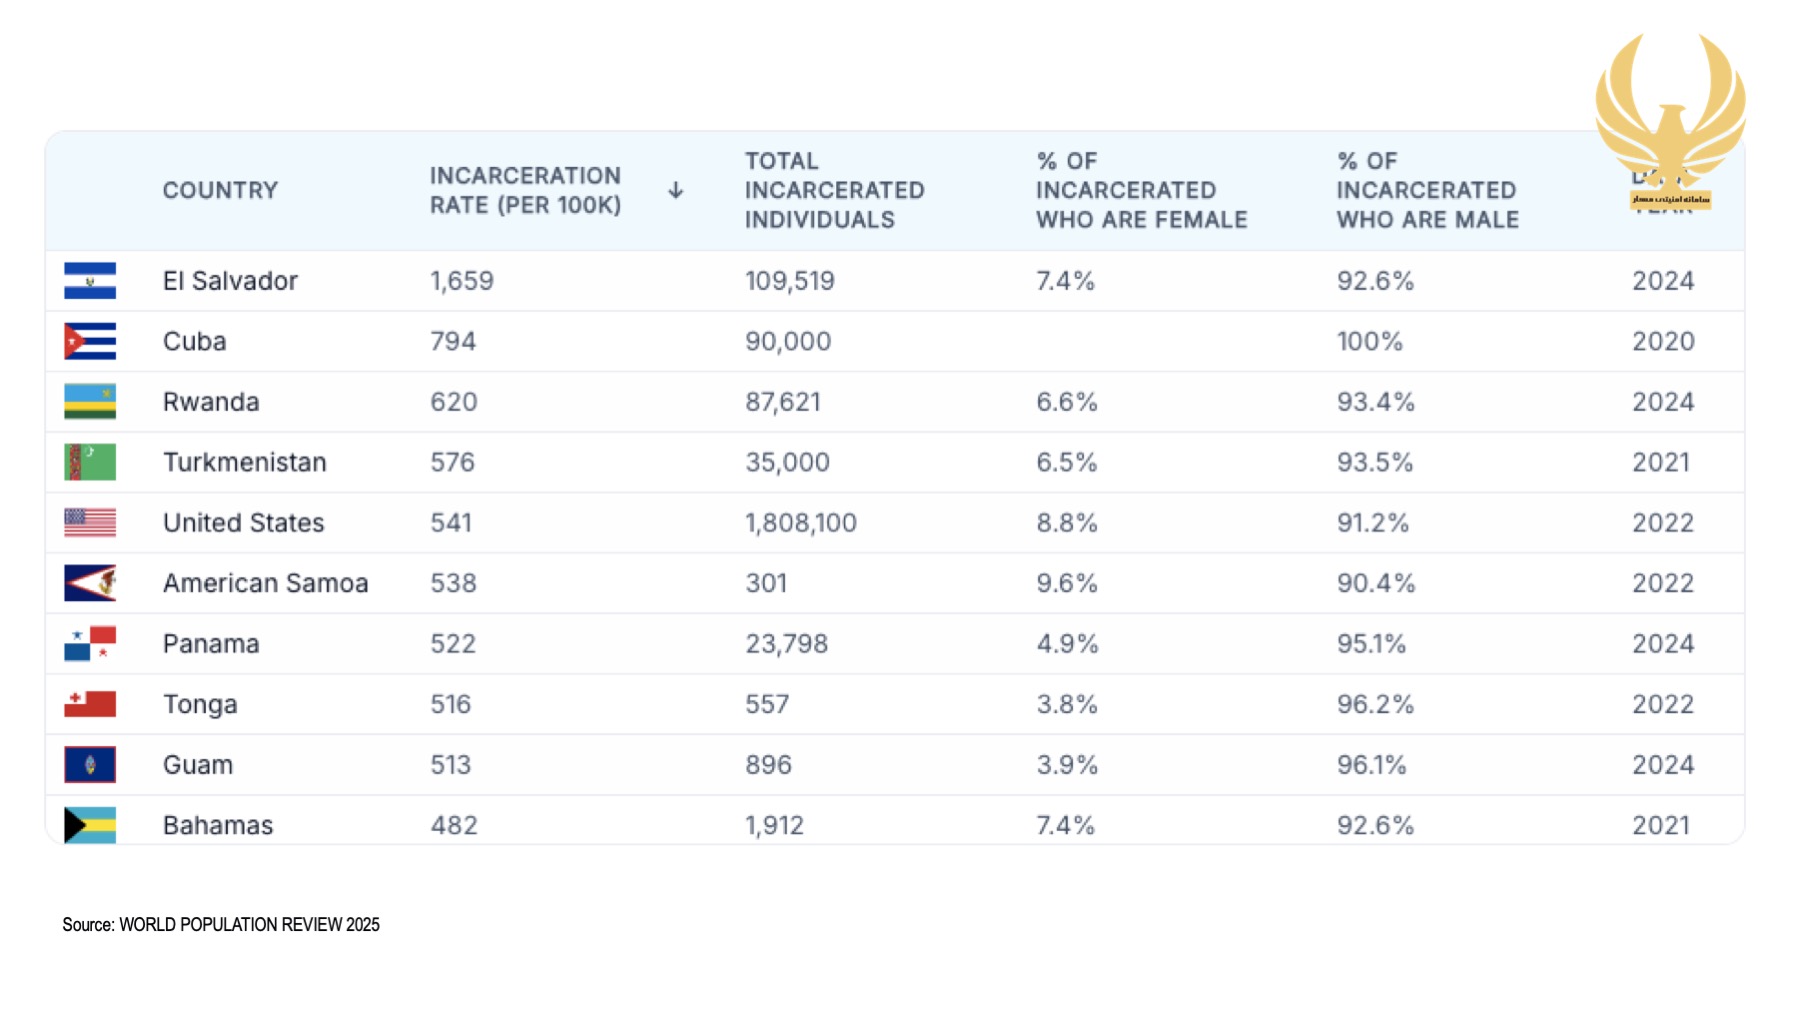Select the Incarceration Rate column header
This screenshot has height=1013, width=1800.
pyautogui.click(x=525, y=190)
